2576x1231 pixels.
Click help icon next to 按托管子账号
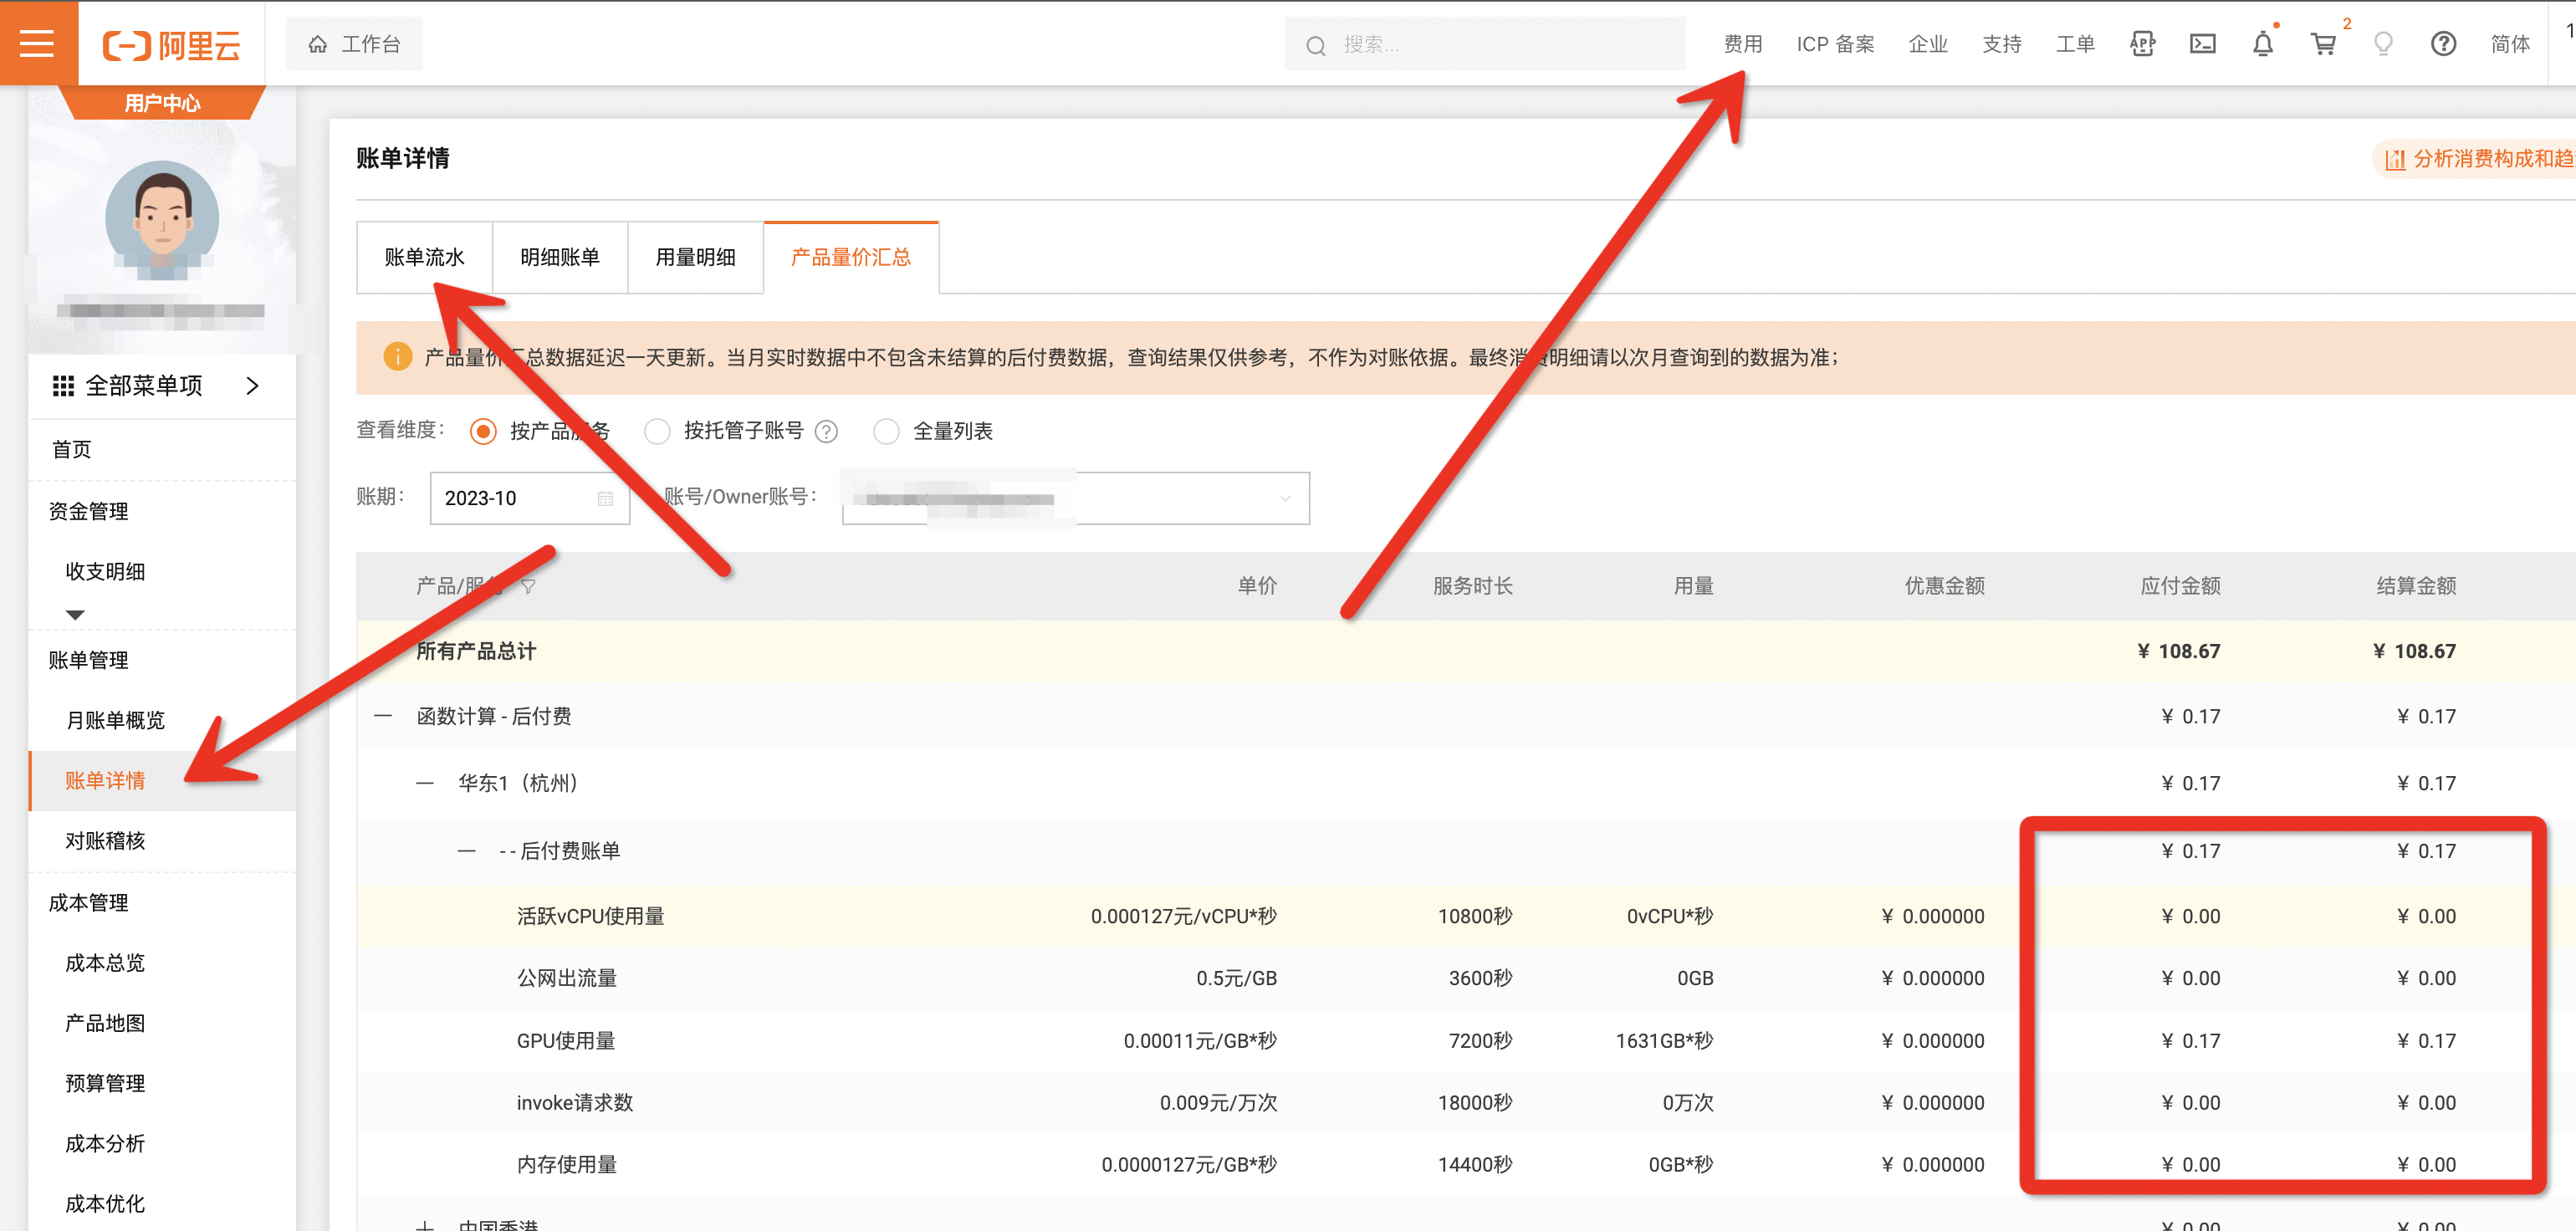826,431
